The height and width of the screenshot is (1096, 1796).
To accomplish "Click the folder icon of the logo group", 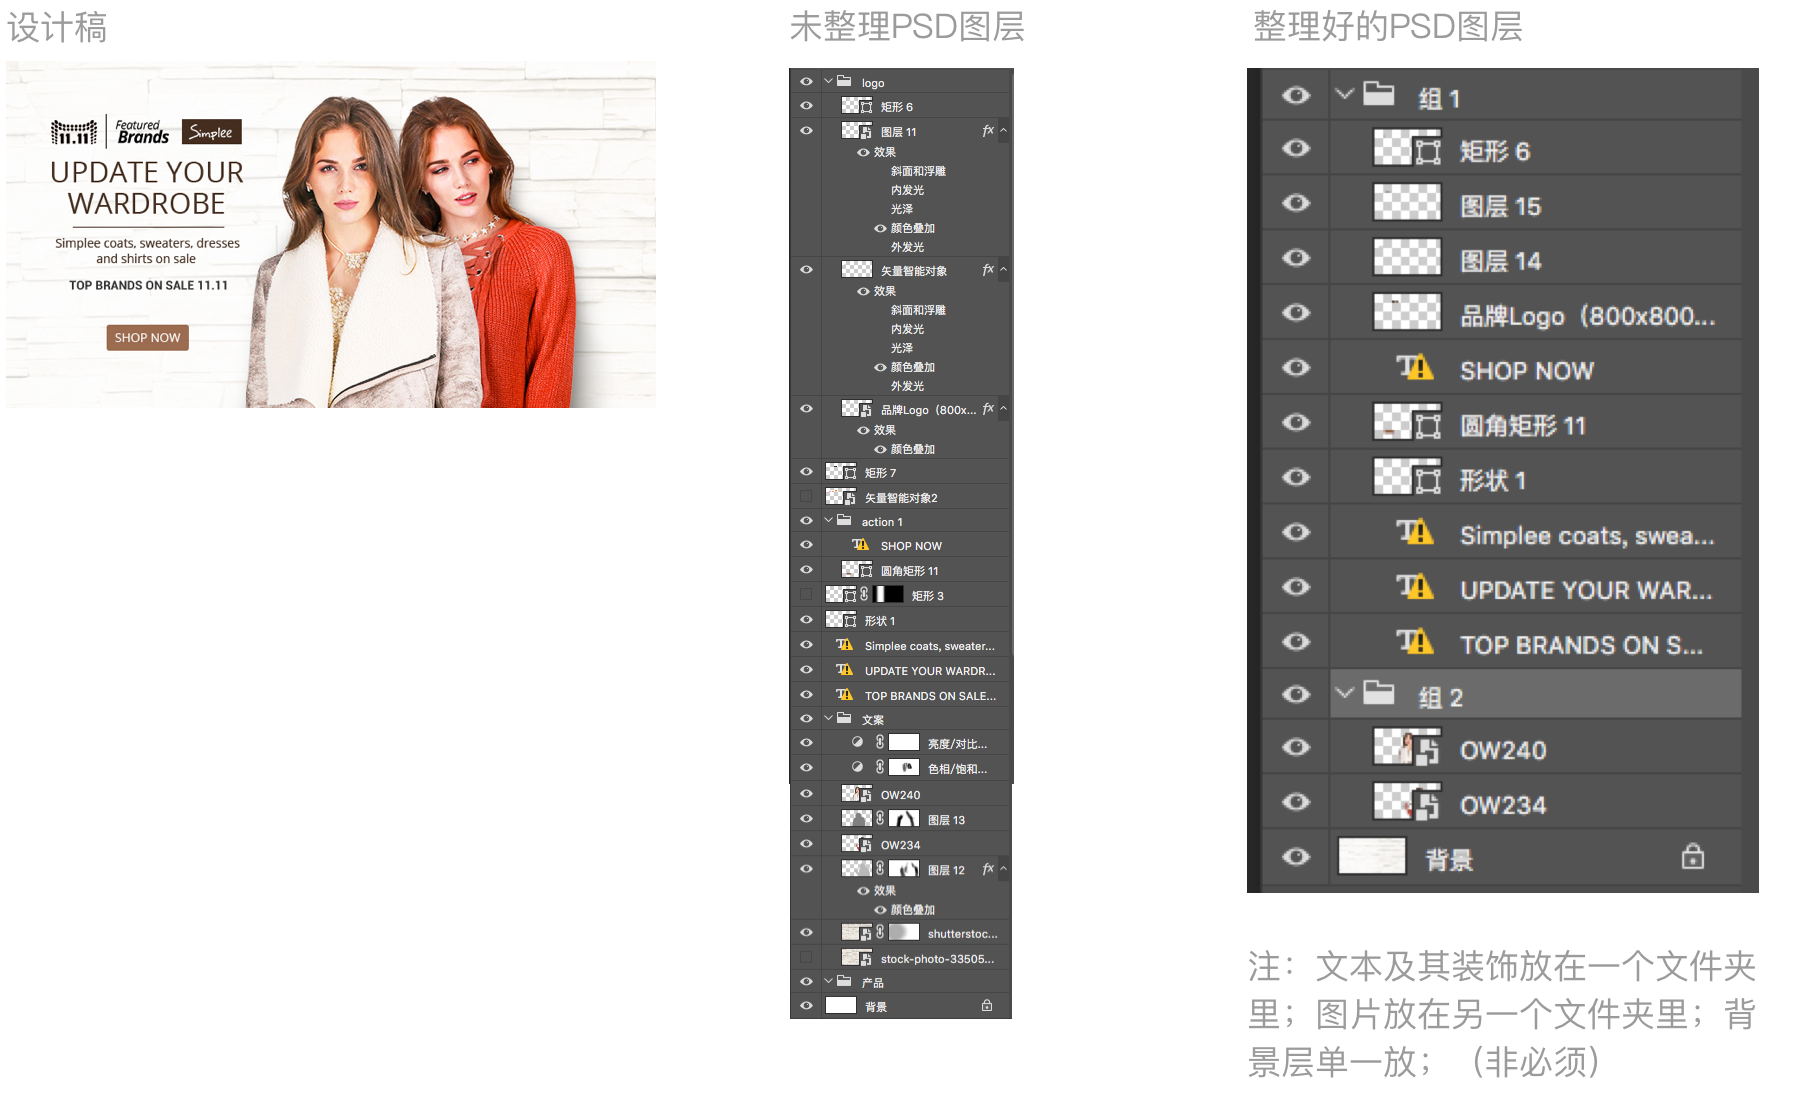I will point(844,81).
